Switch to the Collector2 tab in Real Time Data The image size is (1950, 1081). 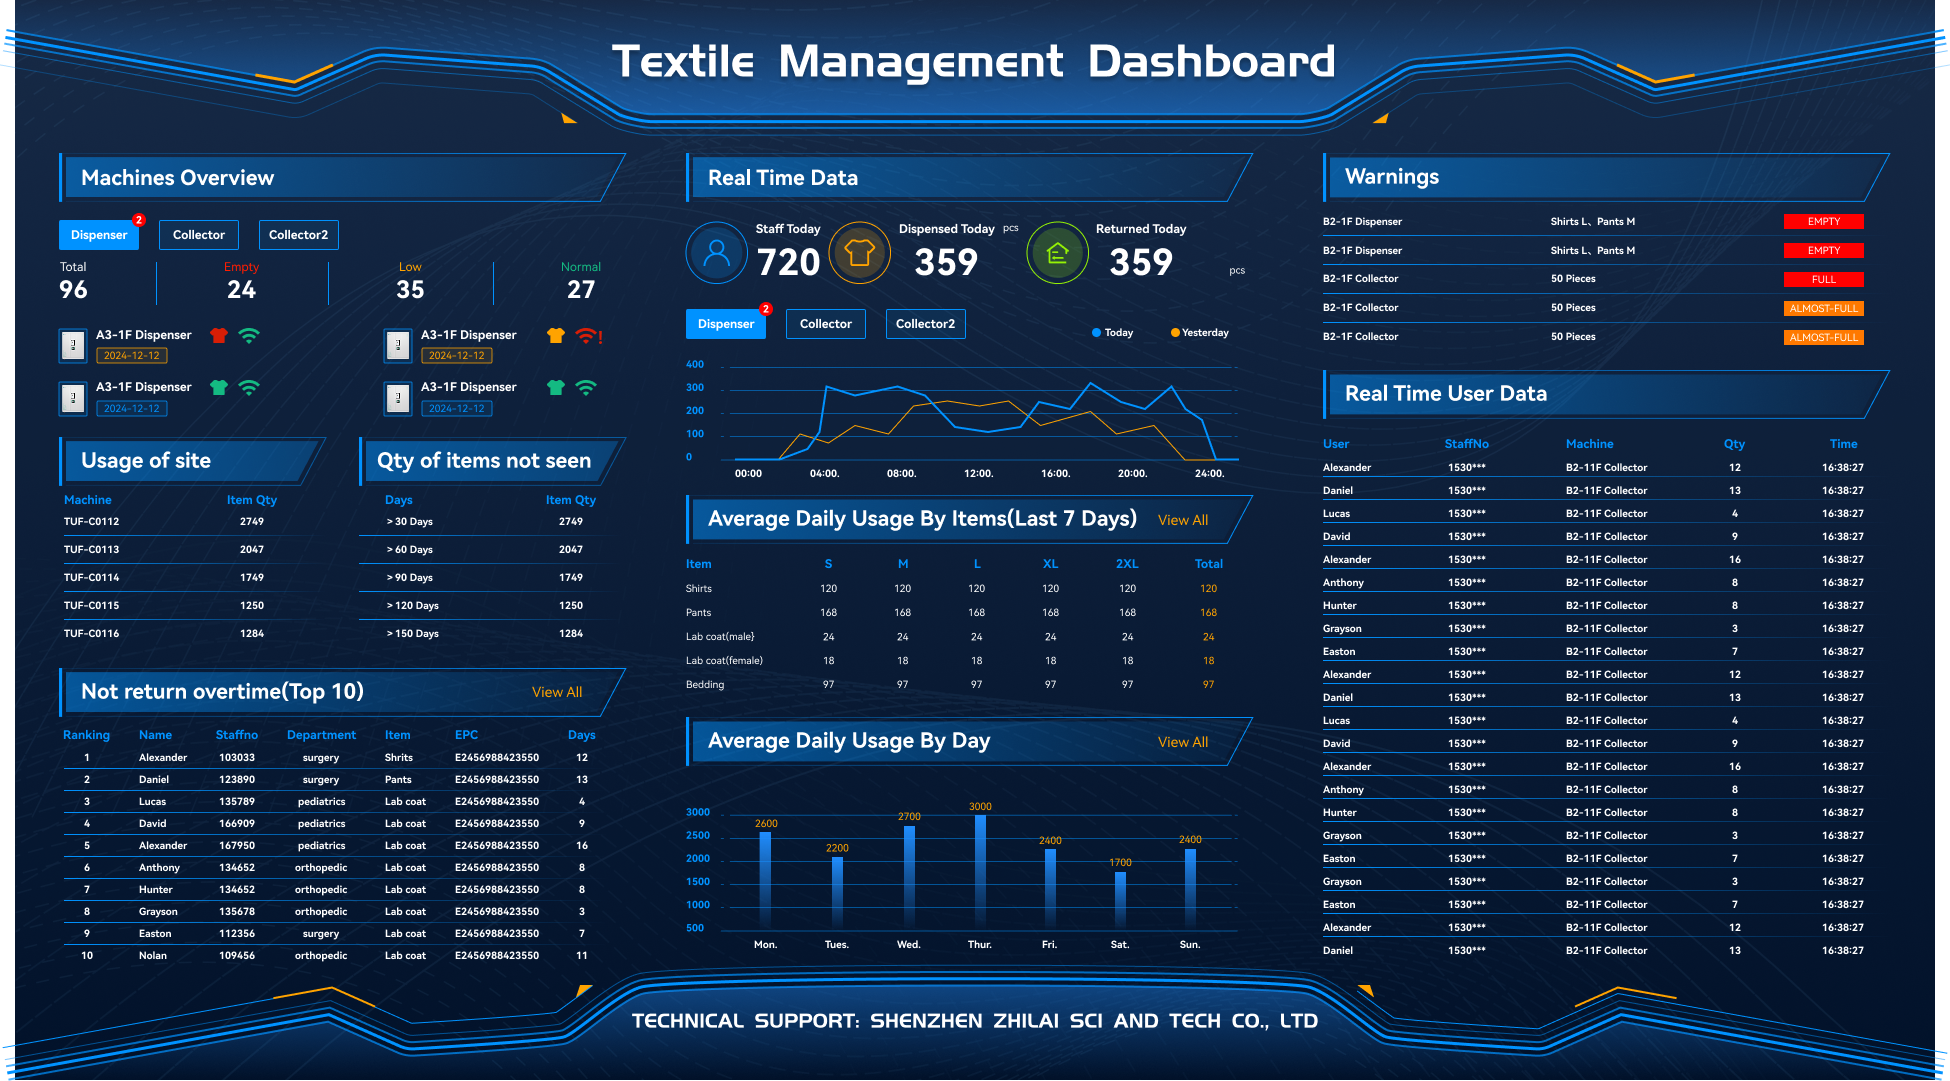tap(925, 323)
